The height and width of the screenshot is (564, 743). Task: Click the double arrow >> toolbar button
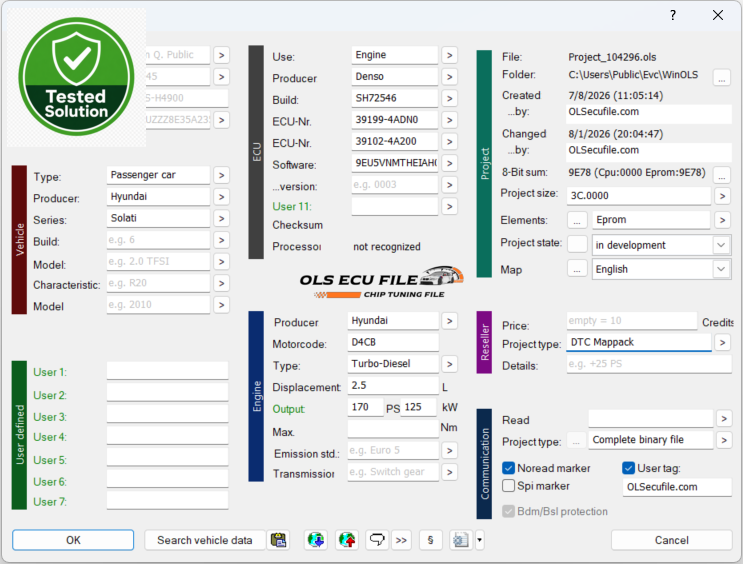401,540
